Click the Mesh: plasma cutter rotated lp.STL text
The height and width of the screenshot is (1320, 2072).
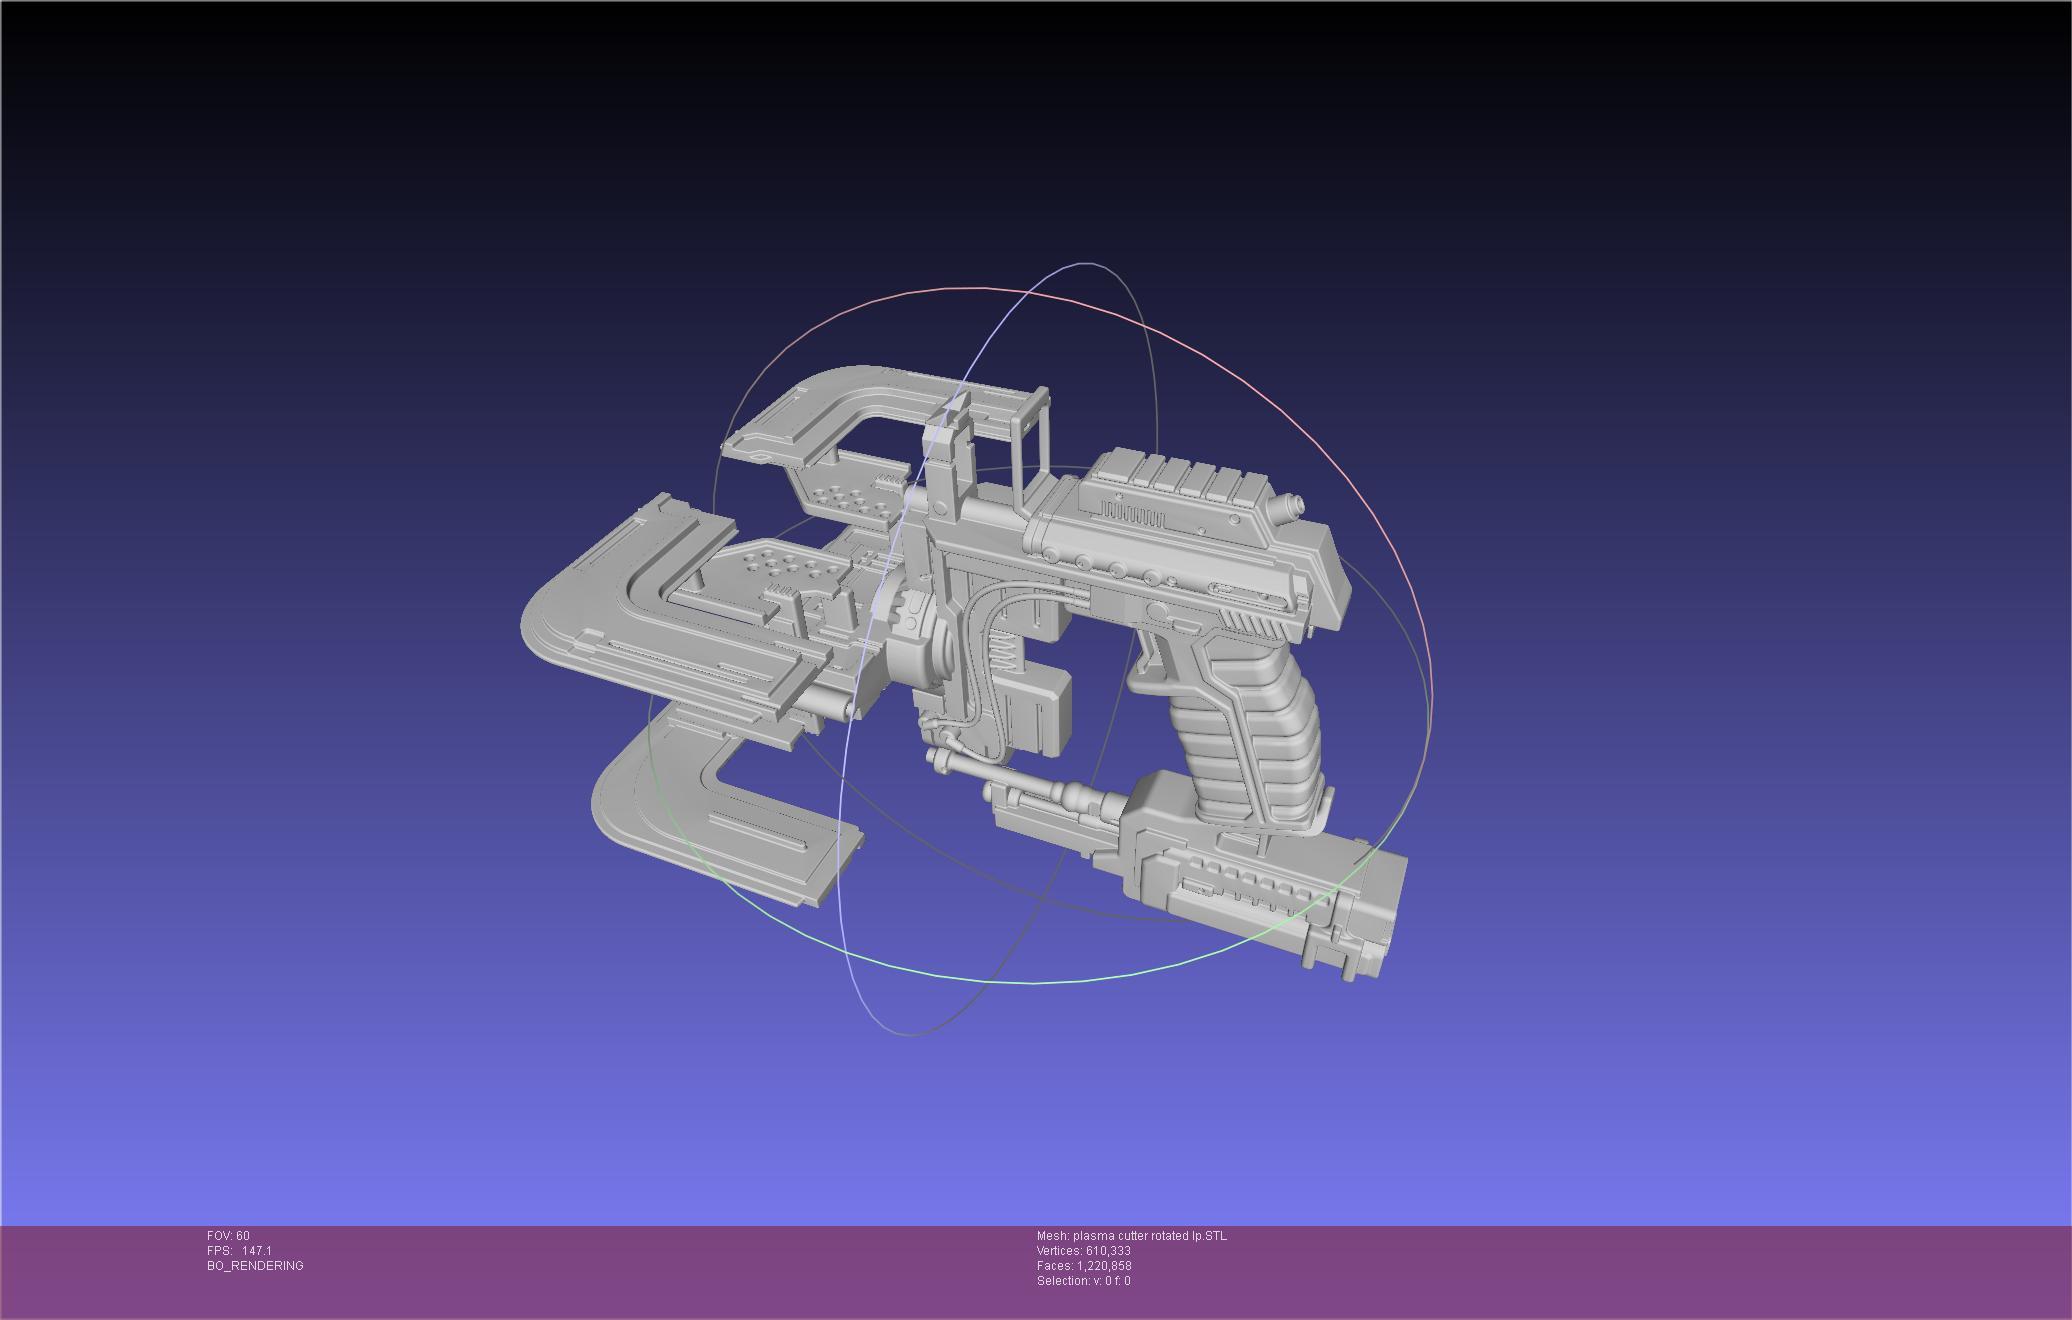pyautogui.click(x=1131, y=1236)
